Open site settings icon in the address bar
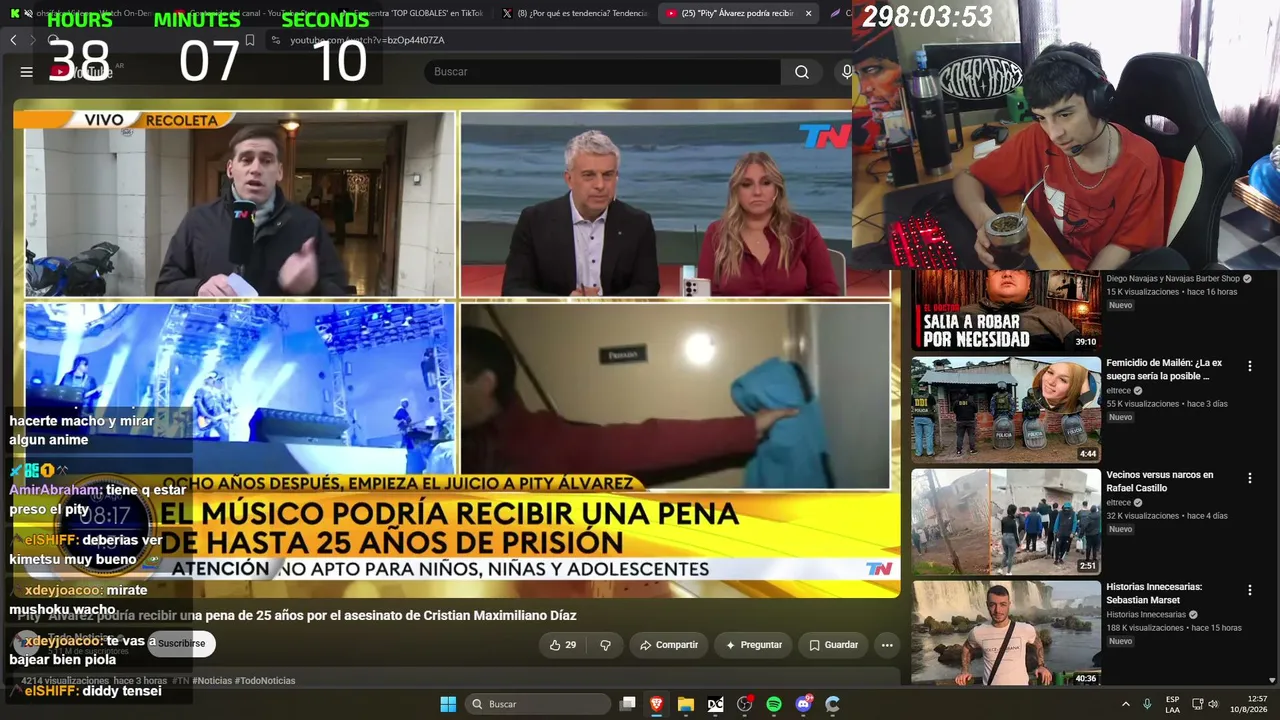Viewport: 1280px width, 720px height. coord(274,40)
